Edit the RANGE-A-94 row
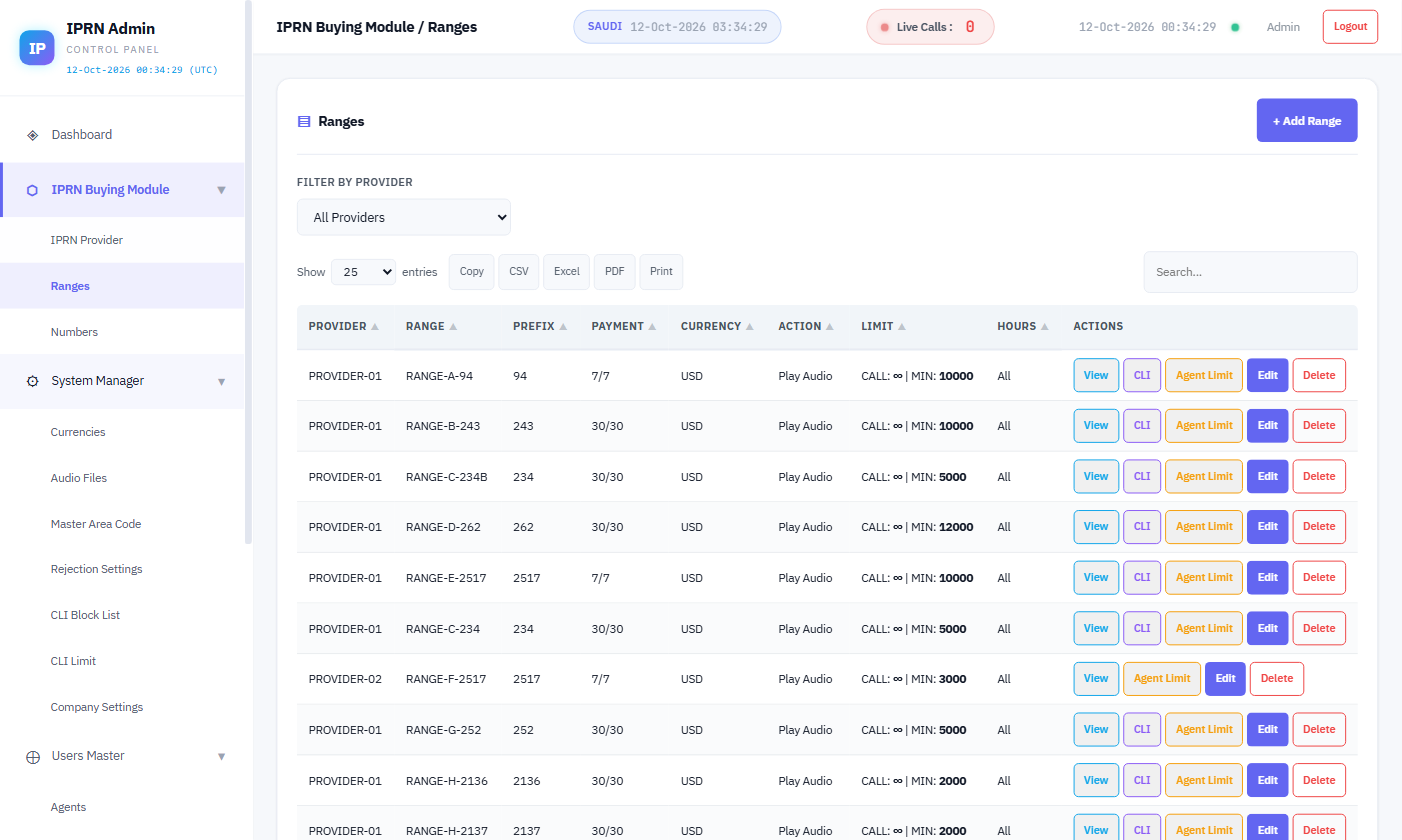 coord(1268,375)
